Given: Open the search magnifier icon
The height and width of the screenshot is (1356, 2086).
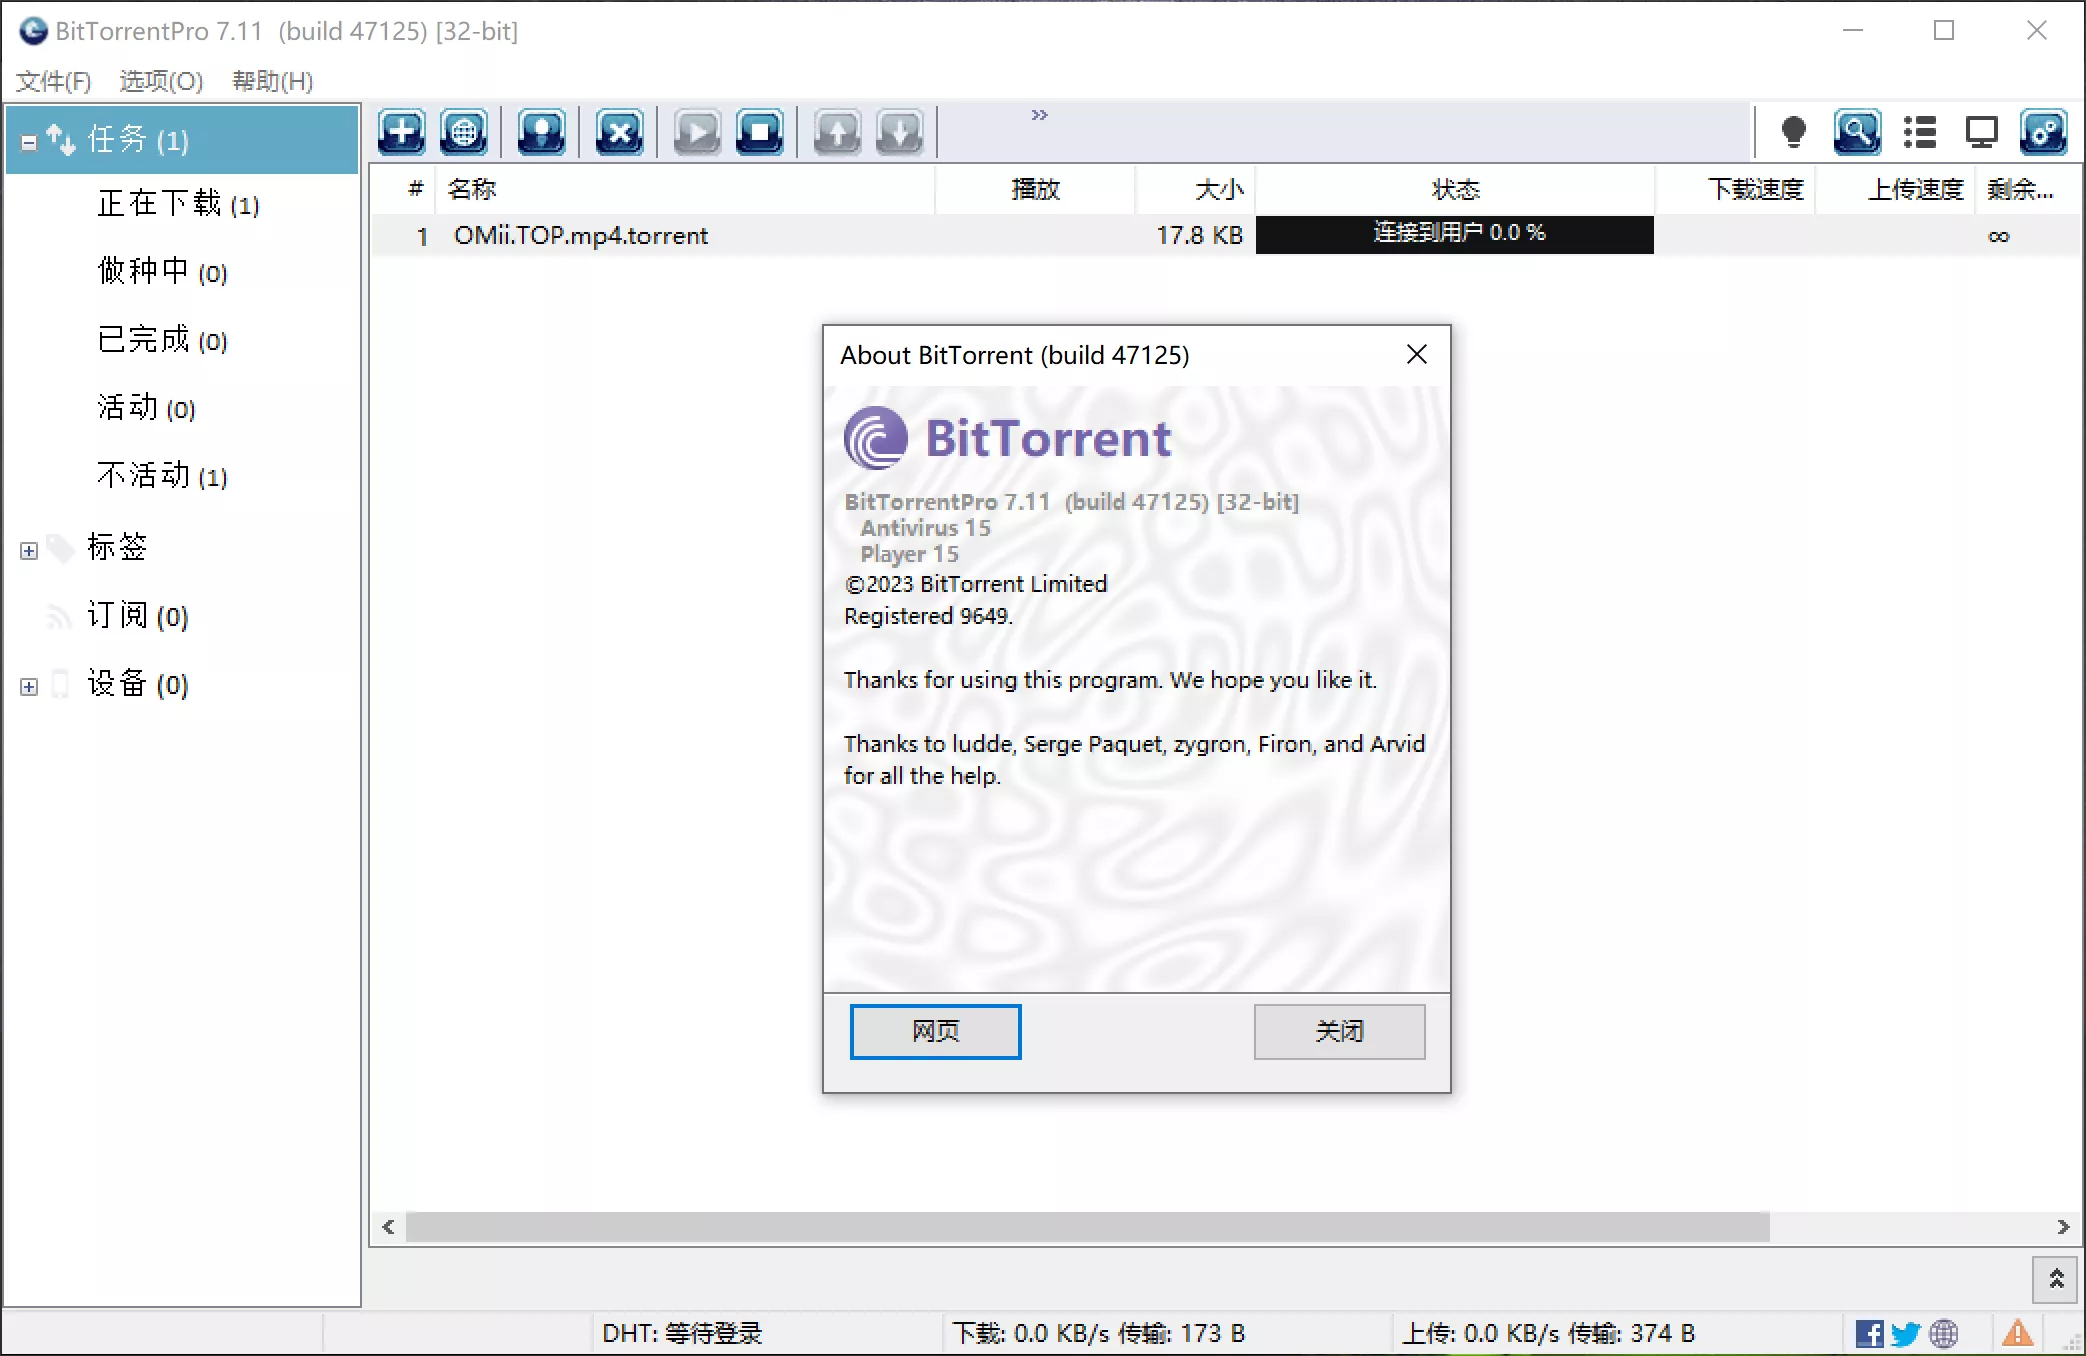Looking at the screenshot, I should click(1857, 132).
